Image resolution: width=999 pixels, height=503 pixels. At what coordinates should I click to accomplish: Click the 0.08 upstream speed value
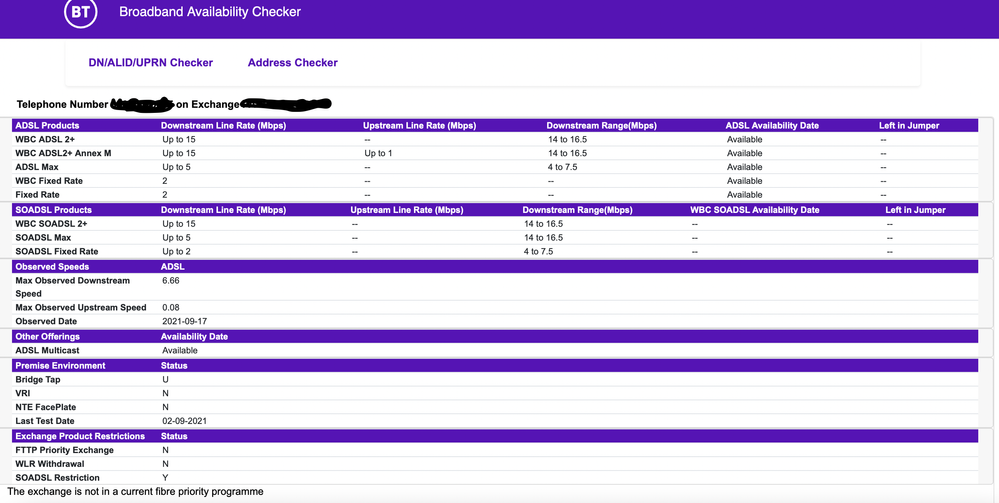point(171,307)
